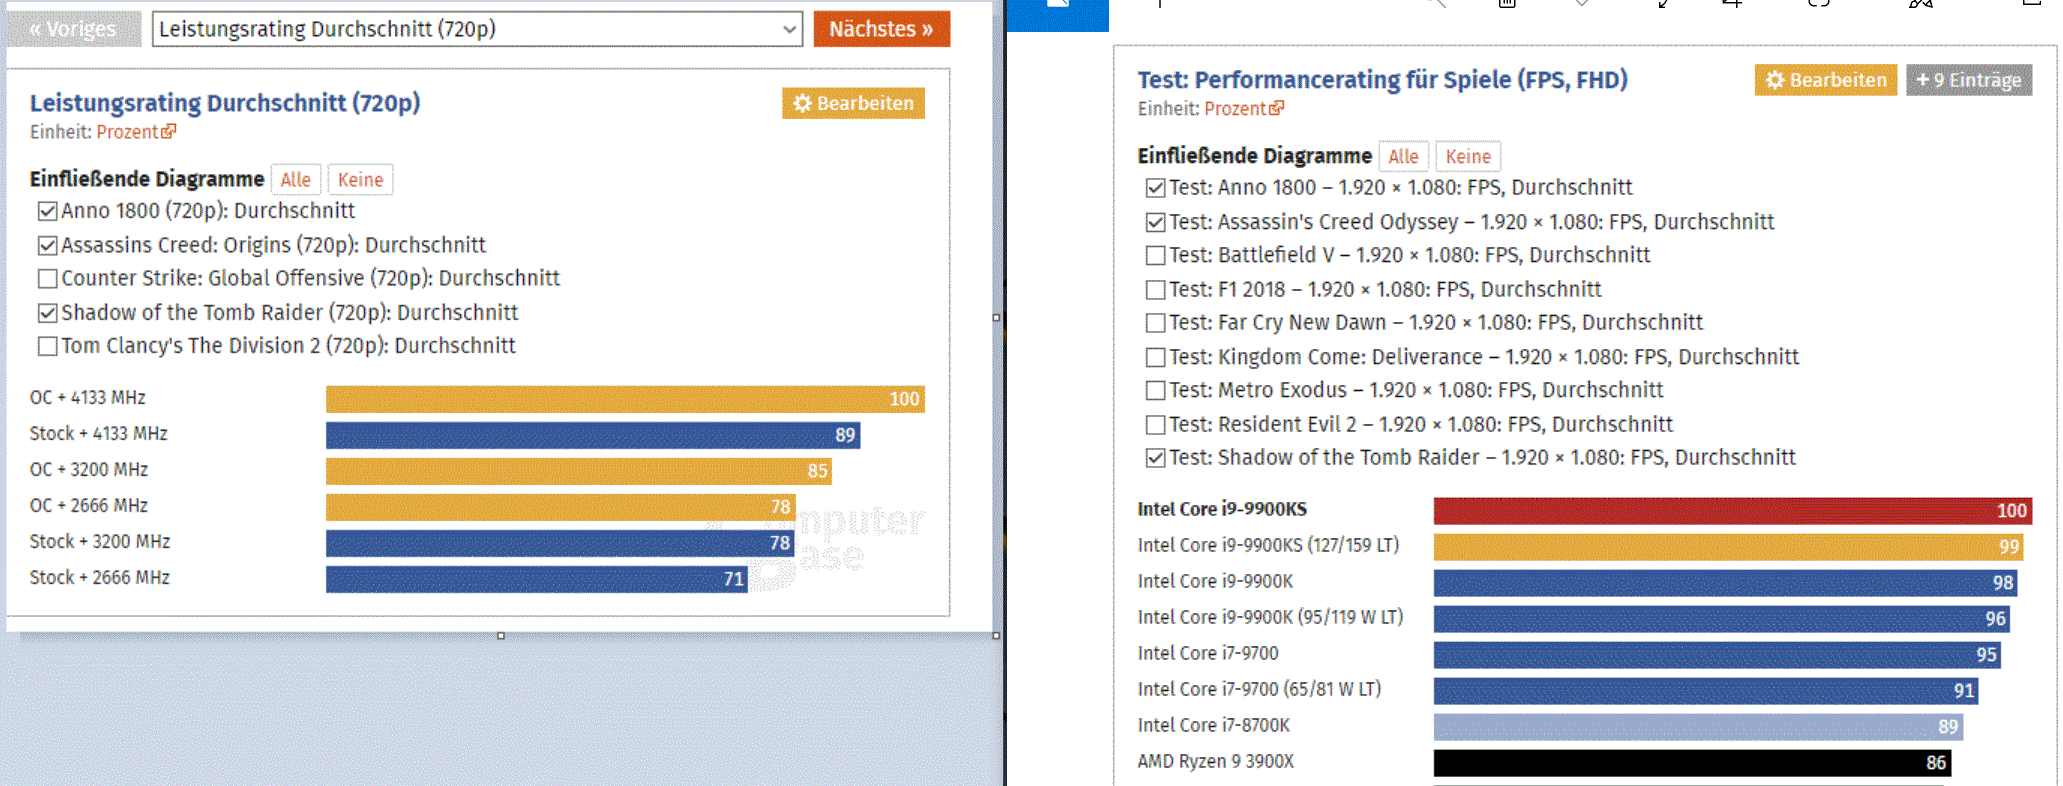This screenshot has height=786, width=2063.
Task: Click heading 'Test: Performancerating für Spiele (FPS, FHD)'
Action: [x=1383, y=80]
